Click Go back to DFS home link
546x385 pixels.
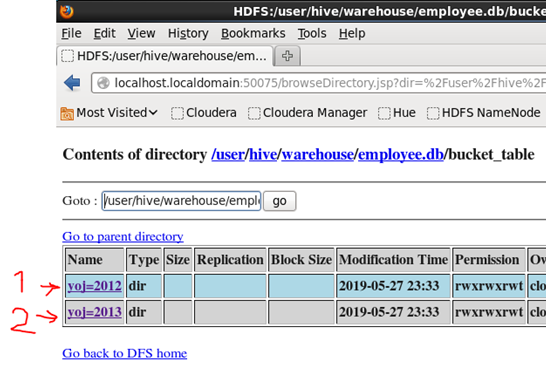coord(125,353)
